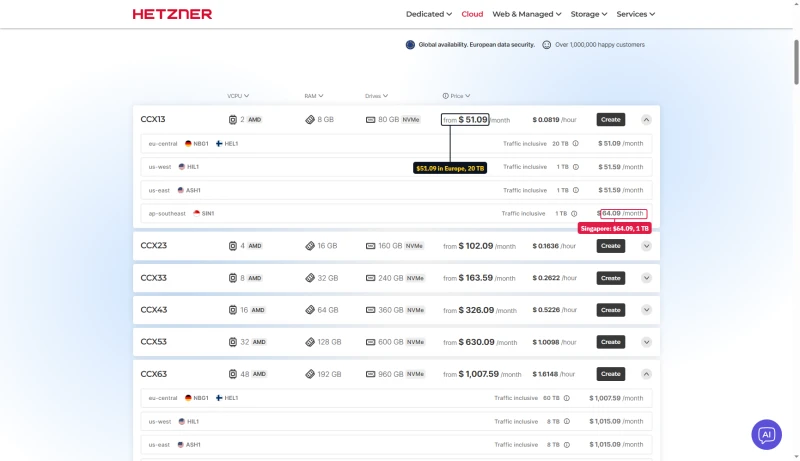The image size is (800, 461).
Task: Click the CPU icon in the CCX13 row
Action: point(233,120)
